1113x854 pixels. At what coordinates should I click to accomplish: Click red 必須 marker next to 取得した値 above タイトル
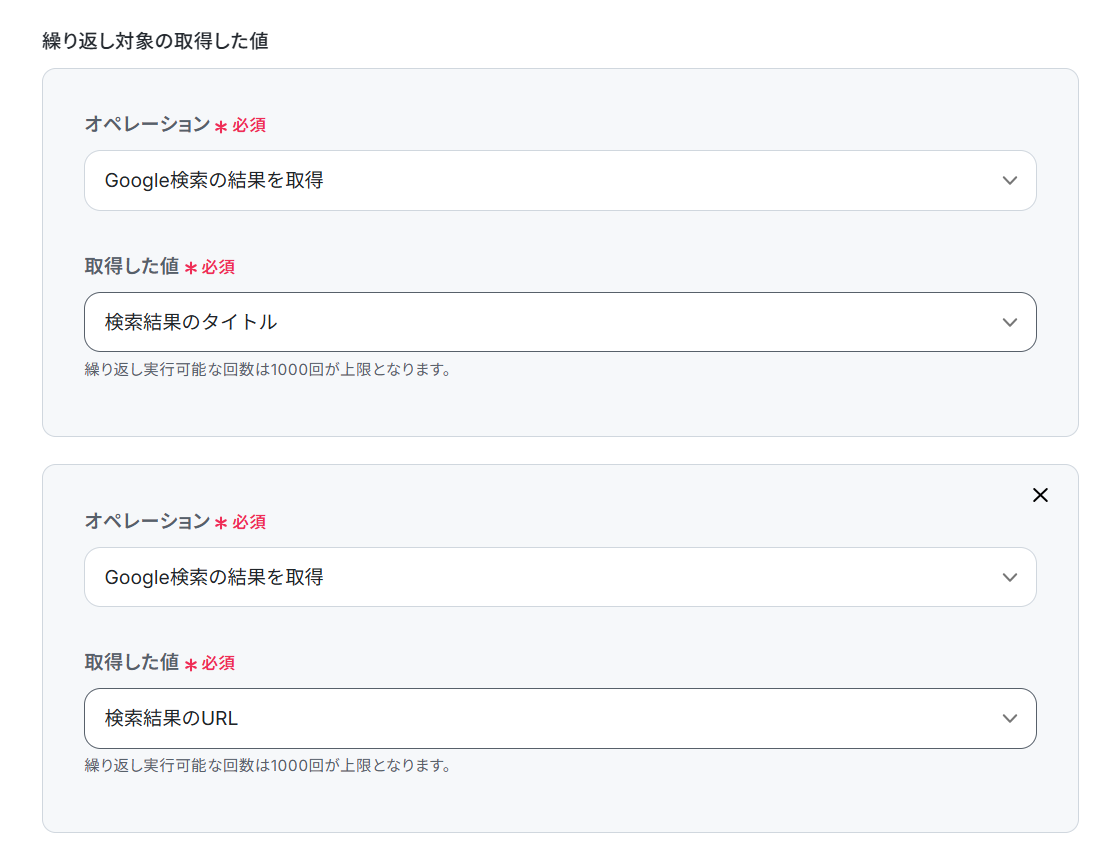(218, 268)
